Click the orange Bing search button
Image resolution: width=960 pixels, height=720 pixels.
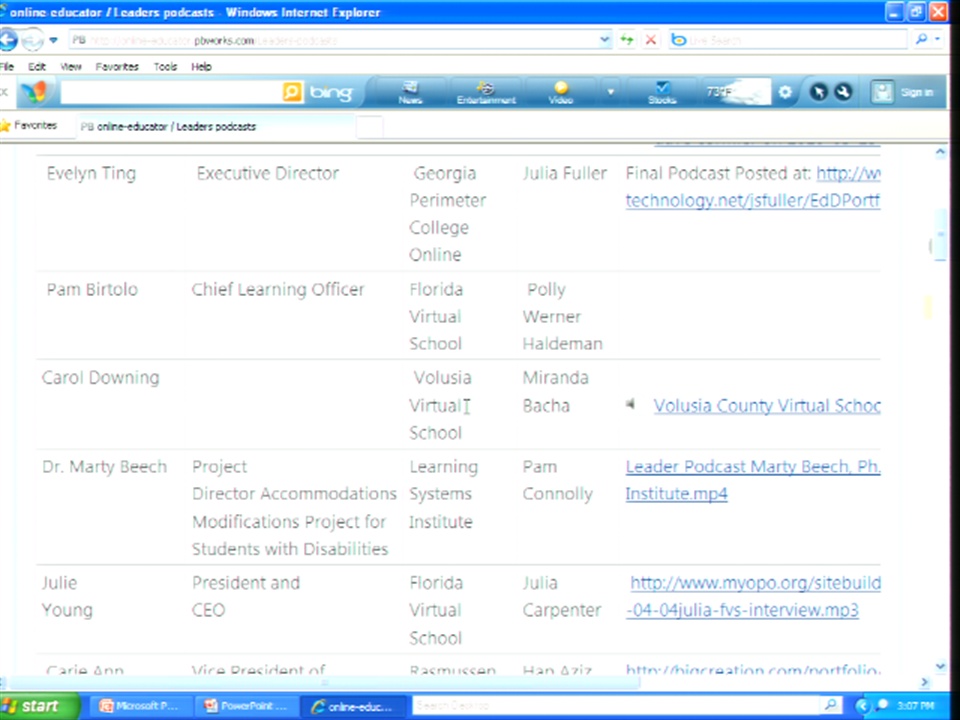pos(293,92)
